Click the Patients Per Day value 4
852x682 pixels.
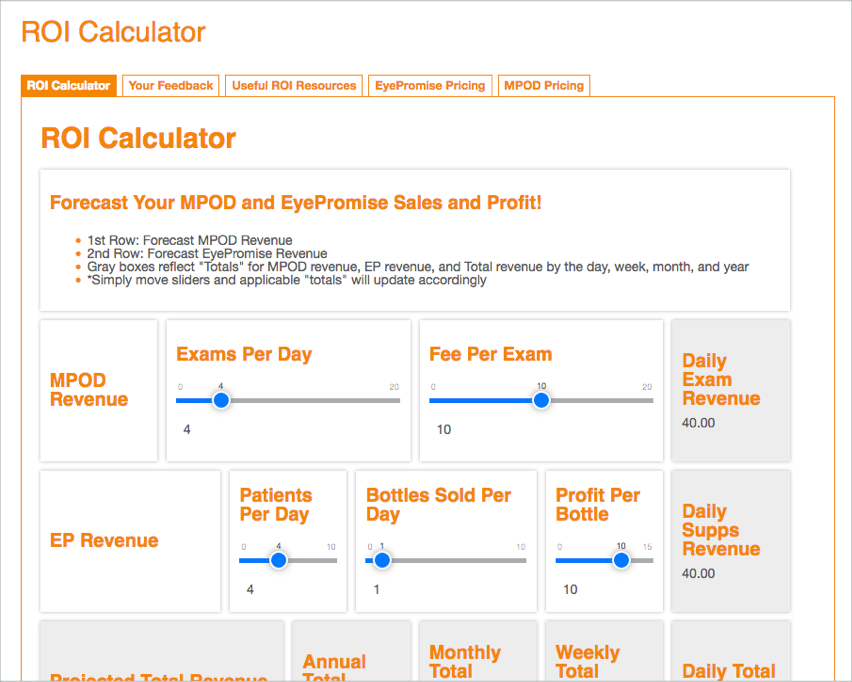point(250,589)
